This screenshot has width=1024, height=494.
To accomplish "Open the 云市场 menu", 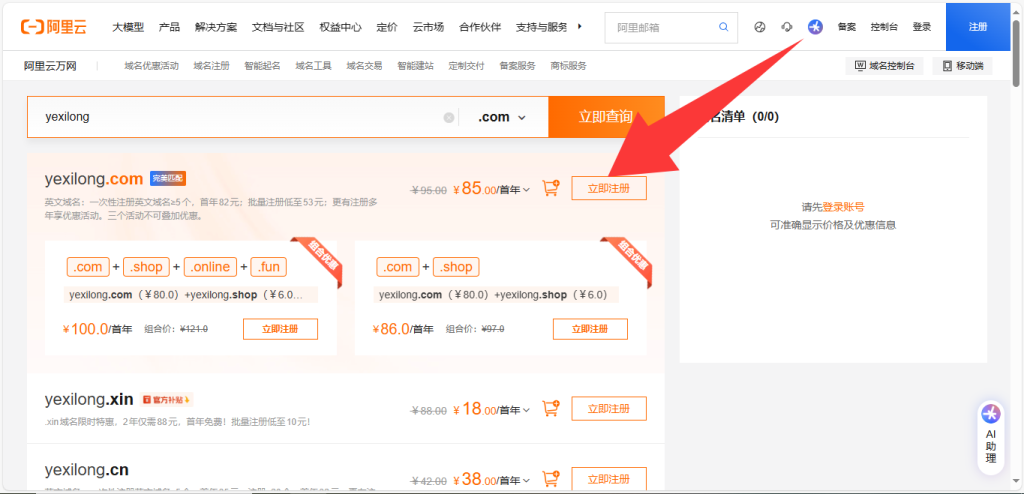I will pos(428,27).
